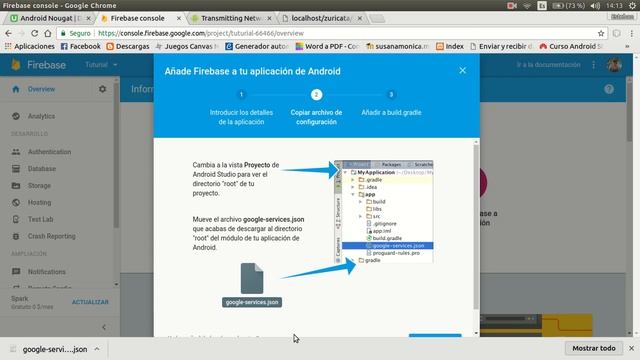This screenshot has width=640, height=360.
Task: Click the browser forward arrow
Action: point(21,33)
